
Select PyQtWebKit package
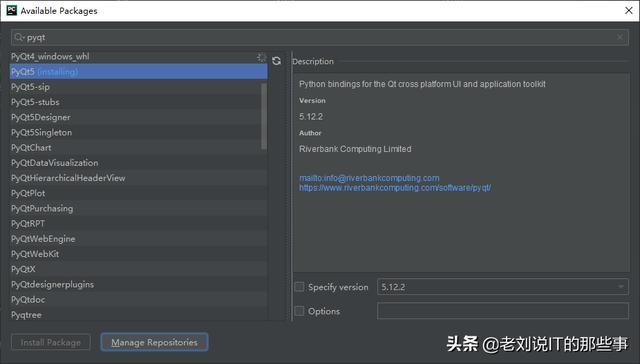139,254
